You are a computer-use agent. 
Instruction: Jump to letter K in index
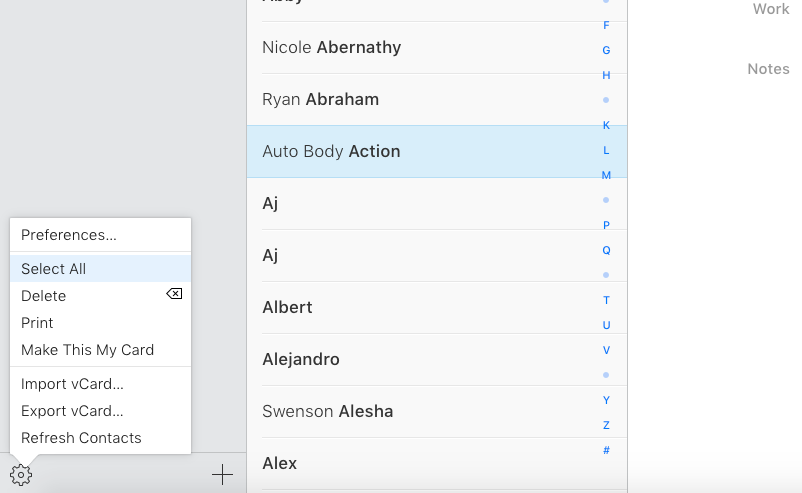point(606,125)
